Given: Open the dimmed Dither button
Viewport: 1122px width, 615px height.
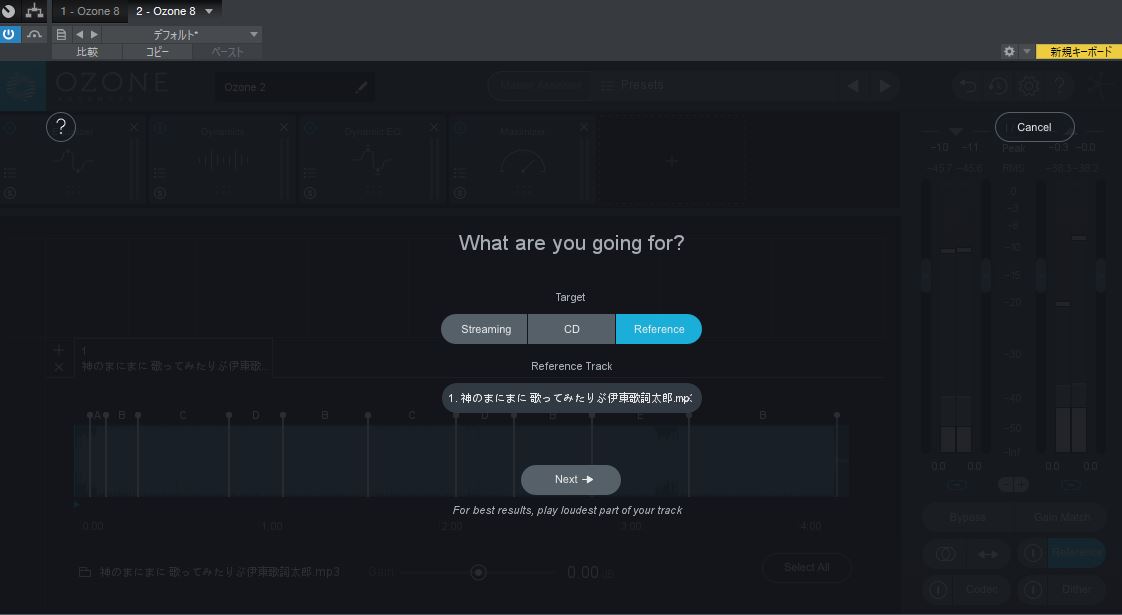Looking at the screenshot, I should [x=1076, y=589].
